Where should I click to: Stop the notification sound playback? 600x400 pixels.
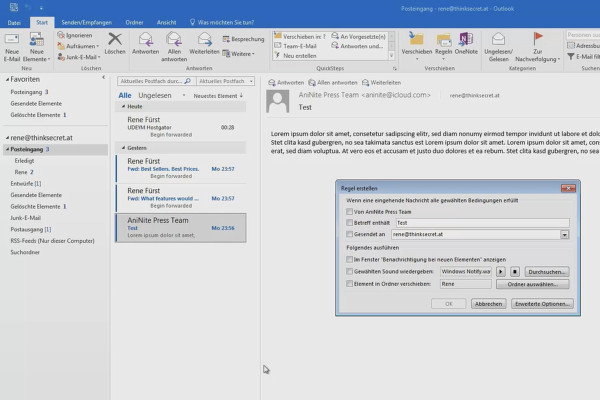point(515,272)
